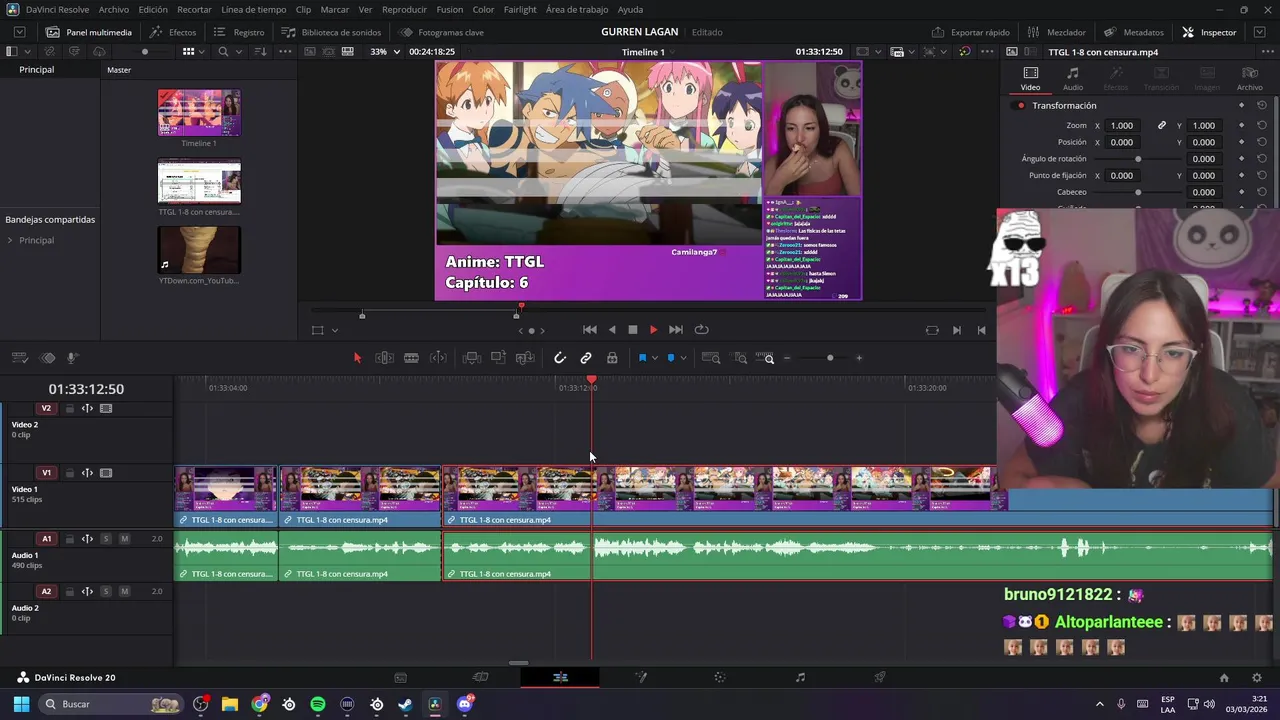The image size is (1280, 720).
Task: Toggle timeline Snapping magnet icon
Action: pyautogui.click(x=560, y=358)
